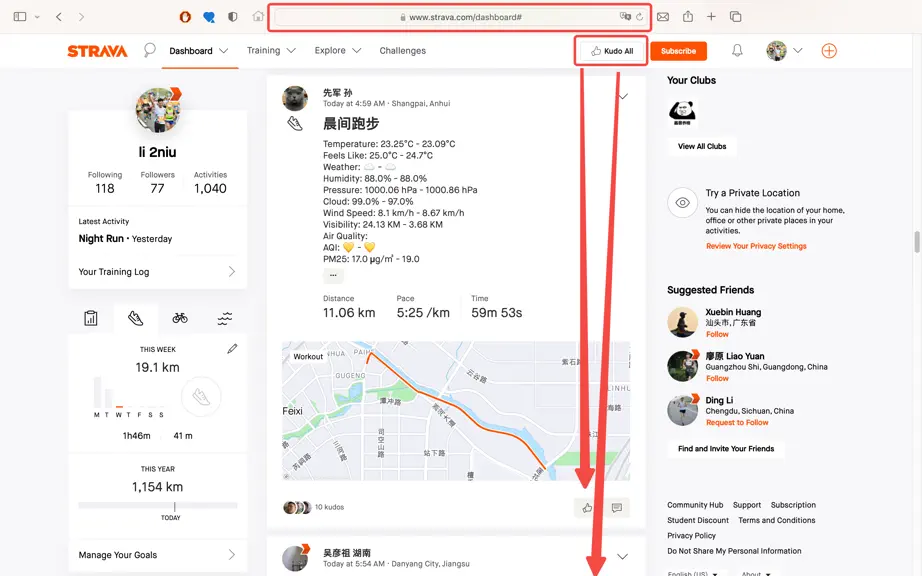Click the yearly goal progress bar

click(x=158, y=505)
